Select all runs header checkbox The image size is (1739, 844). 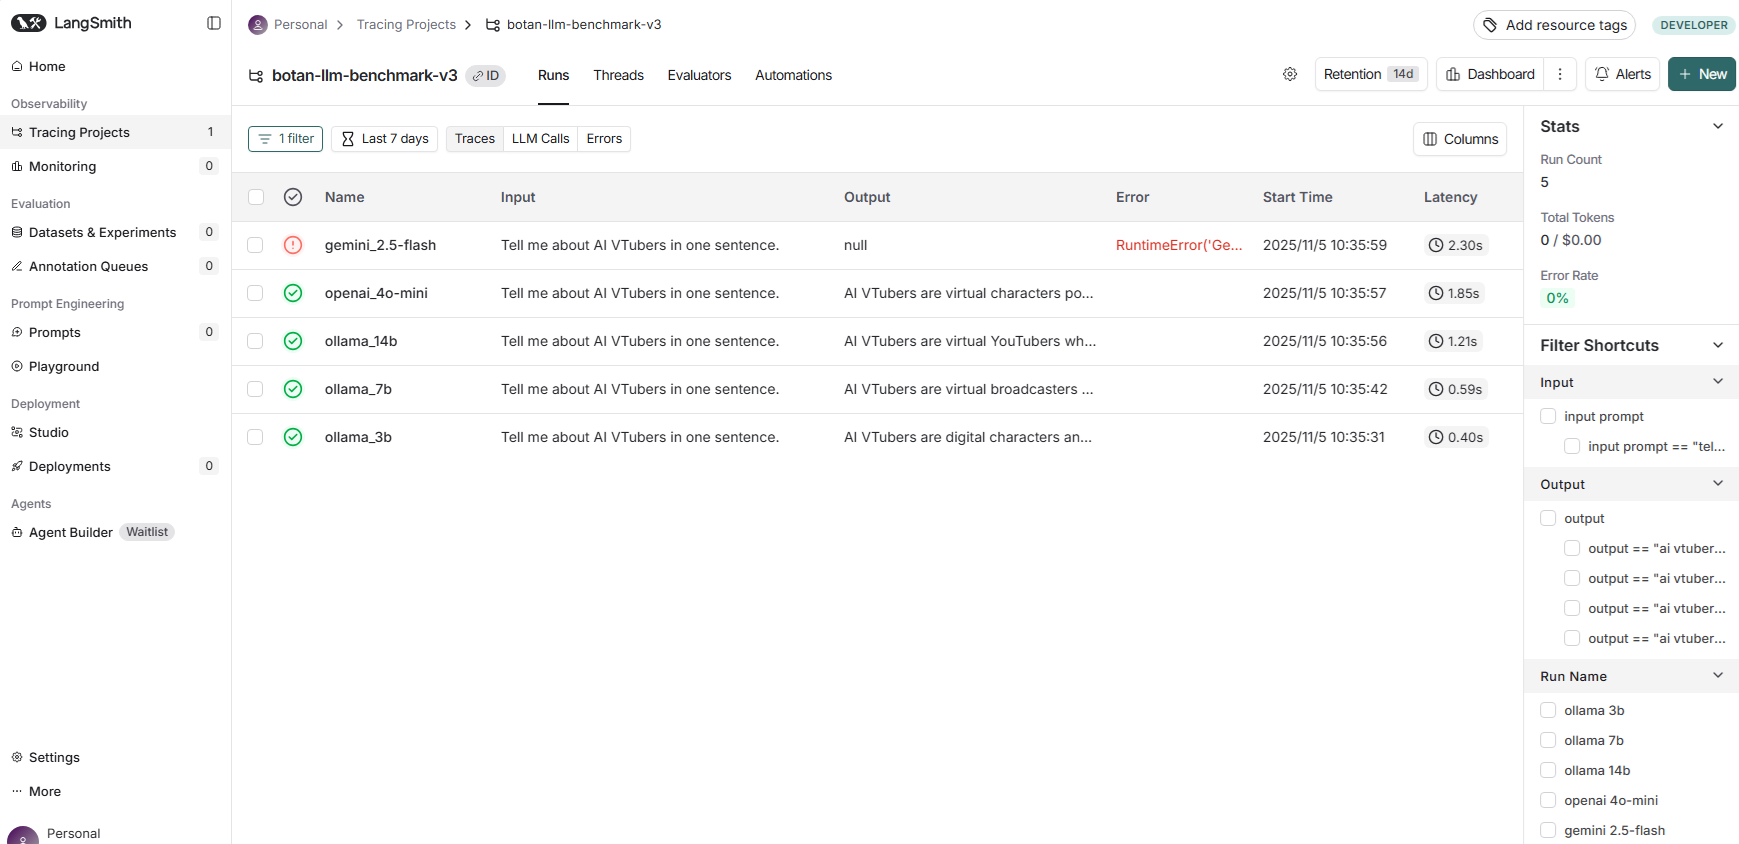256,197
